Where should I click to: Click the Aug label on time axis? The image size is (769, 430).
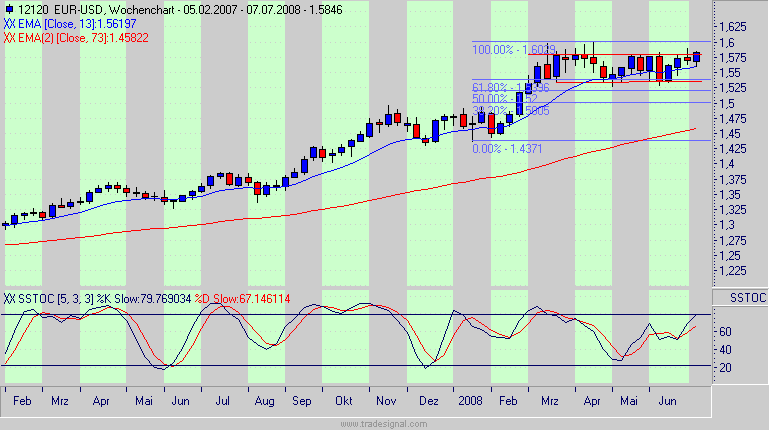pos(264,402)
